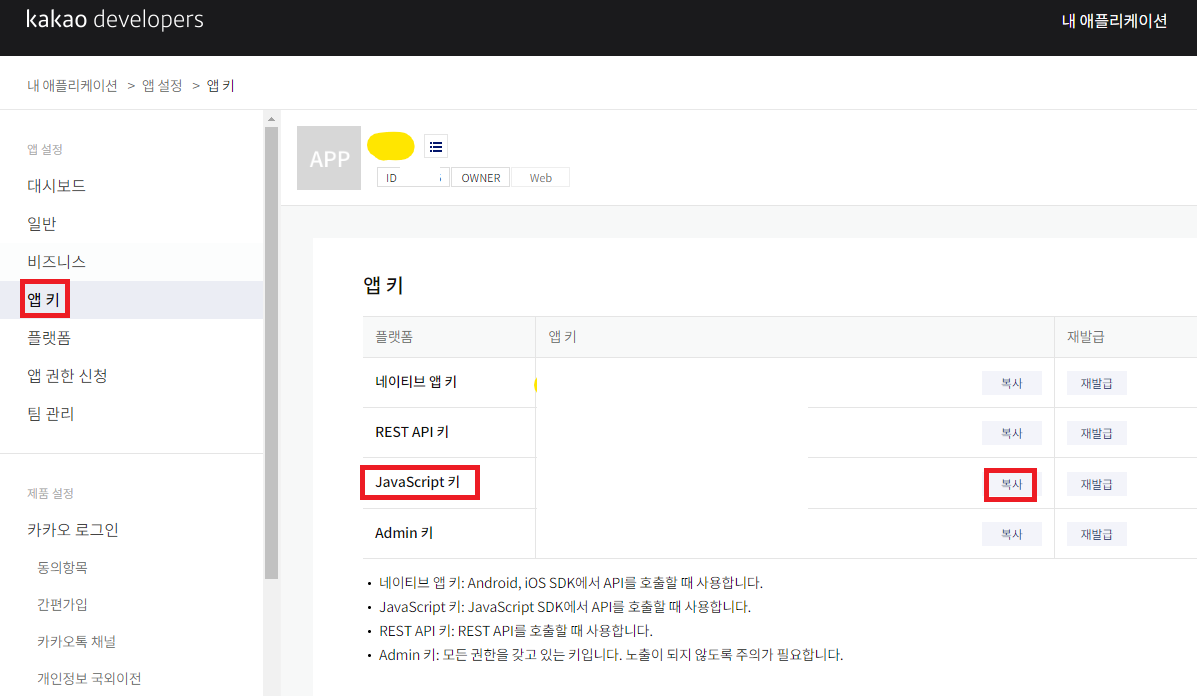This screenshot has height=696, width=1197.
Task: Click the Admin 키 row label
Action: pyautogui.click(x=404, y=533)
